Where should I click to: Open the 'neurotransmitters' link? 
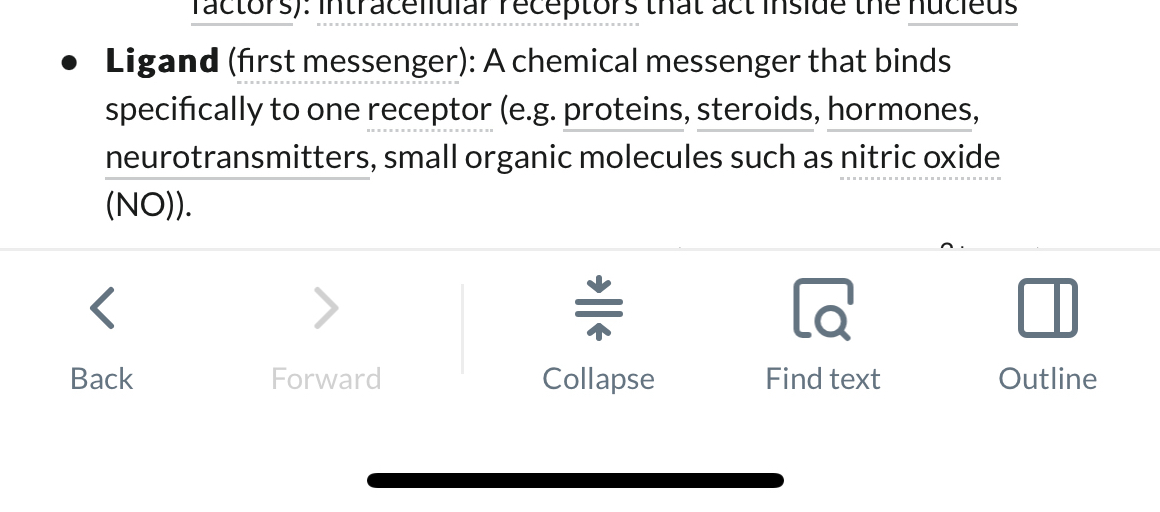click(237, 158)
